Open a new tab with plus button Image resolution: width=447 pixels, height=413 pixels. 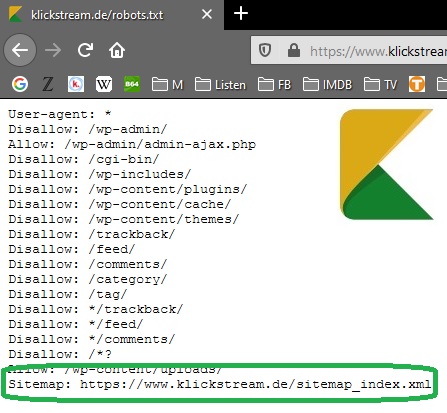tap(241, 14)
